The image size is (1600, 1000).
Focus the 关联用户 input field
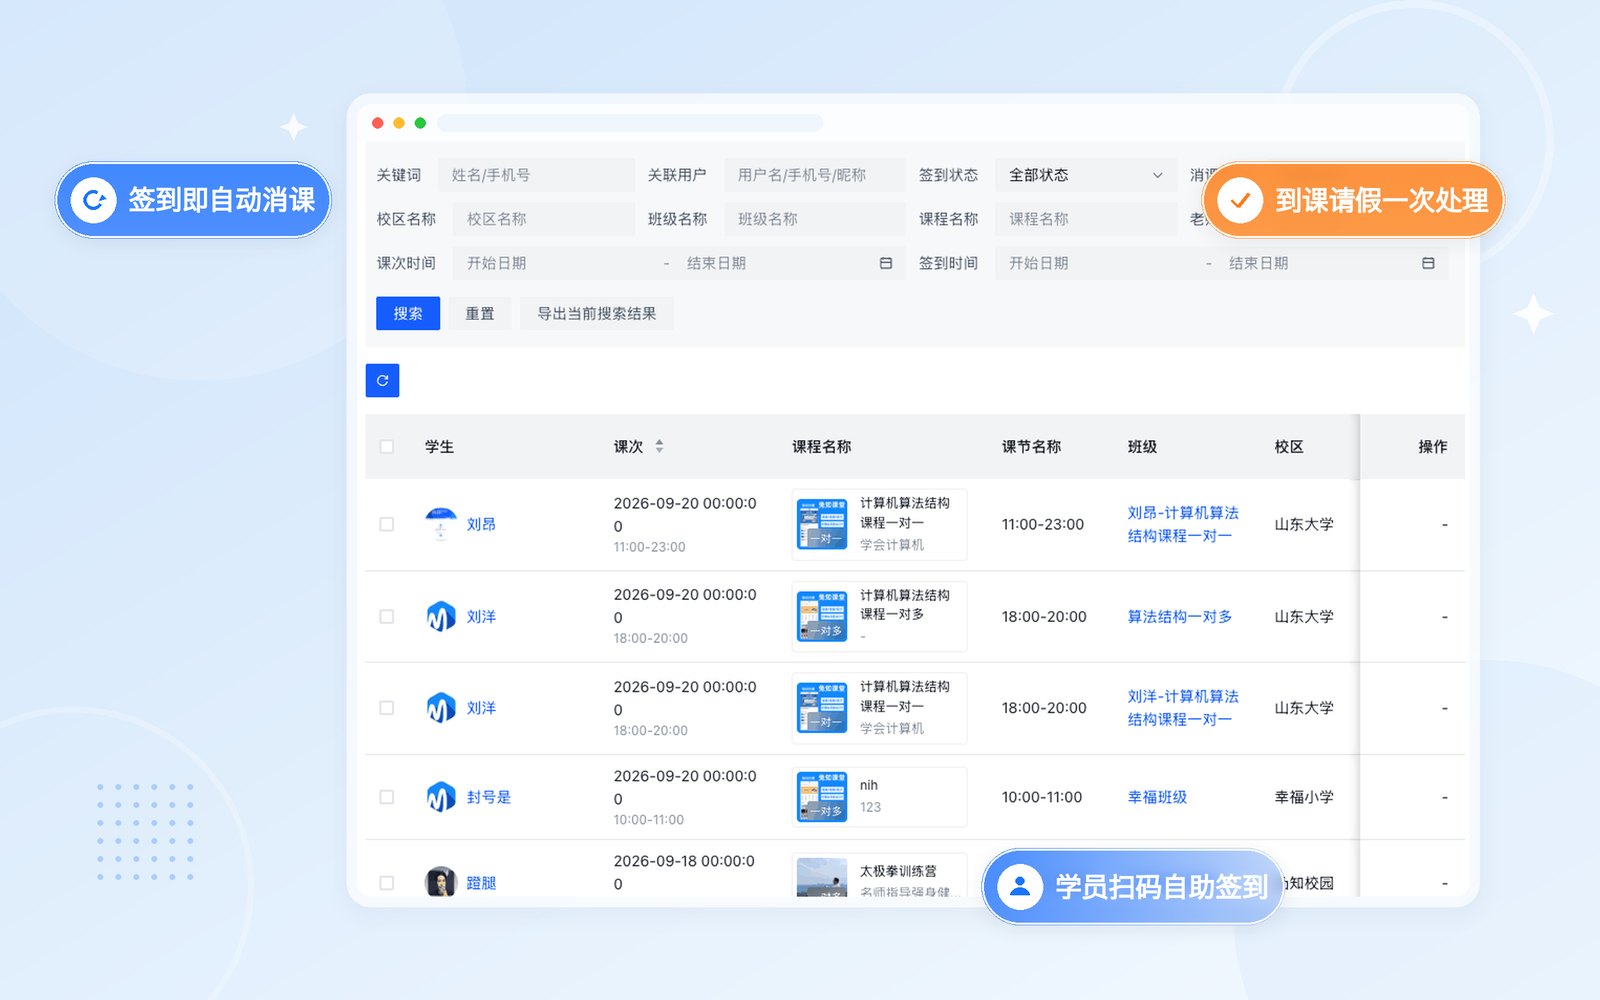point(814,175)
